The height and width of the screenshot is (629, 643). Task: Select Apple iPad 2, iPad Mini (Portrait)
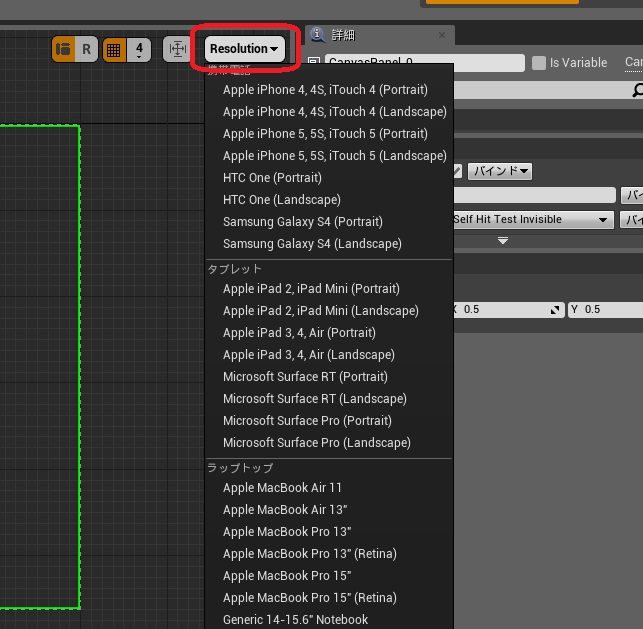329,289
